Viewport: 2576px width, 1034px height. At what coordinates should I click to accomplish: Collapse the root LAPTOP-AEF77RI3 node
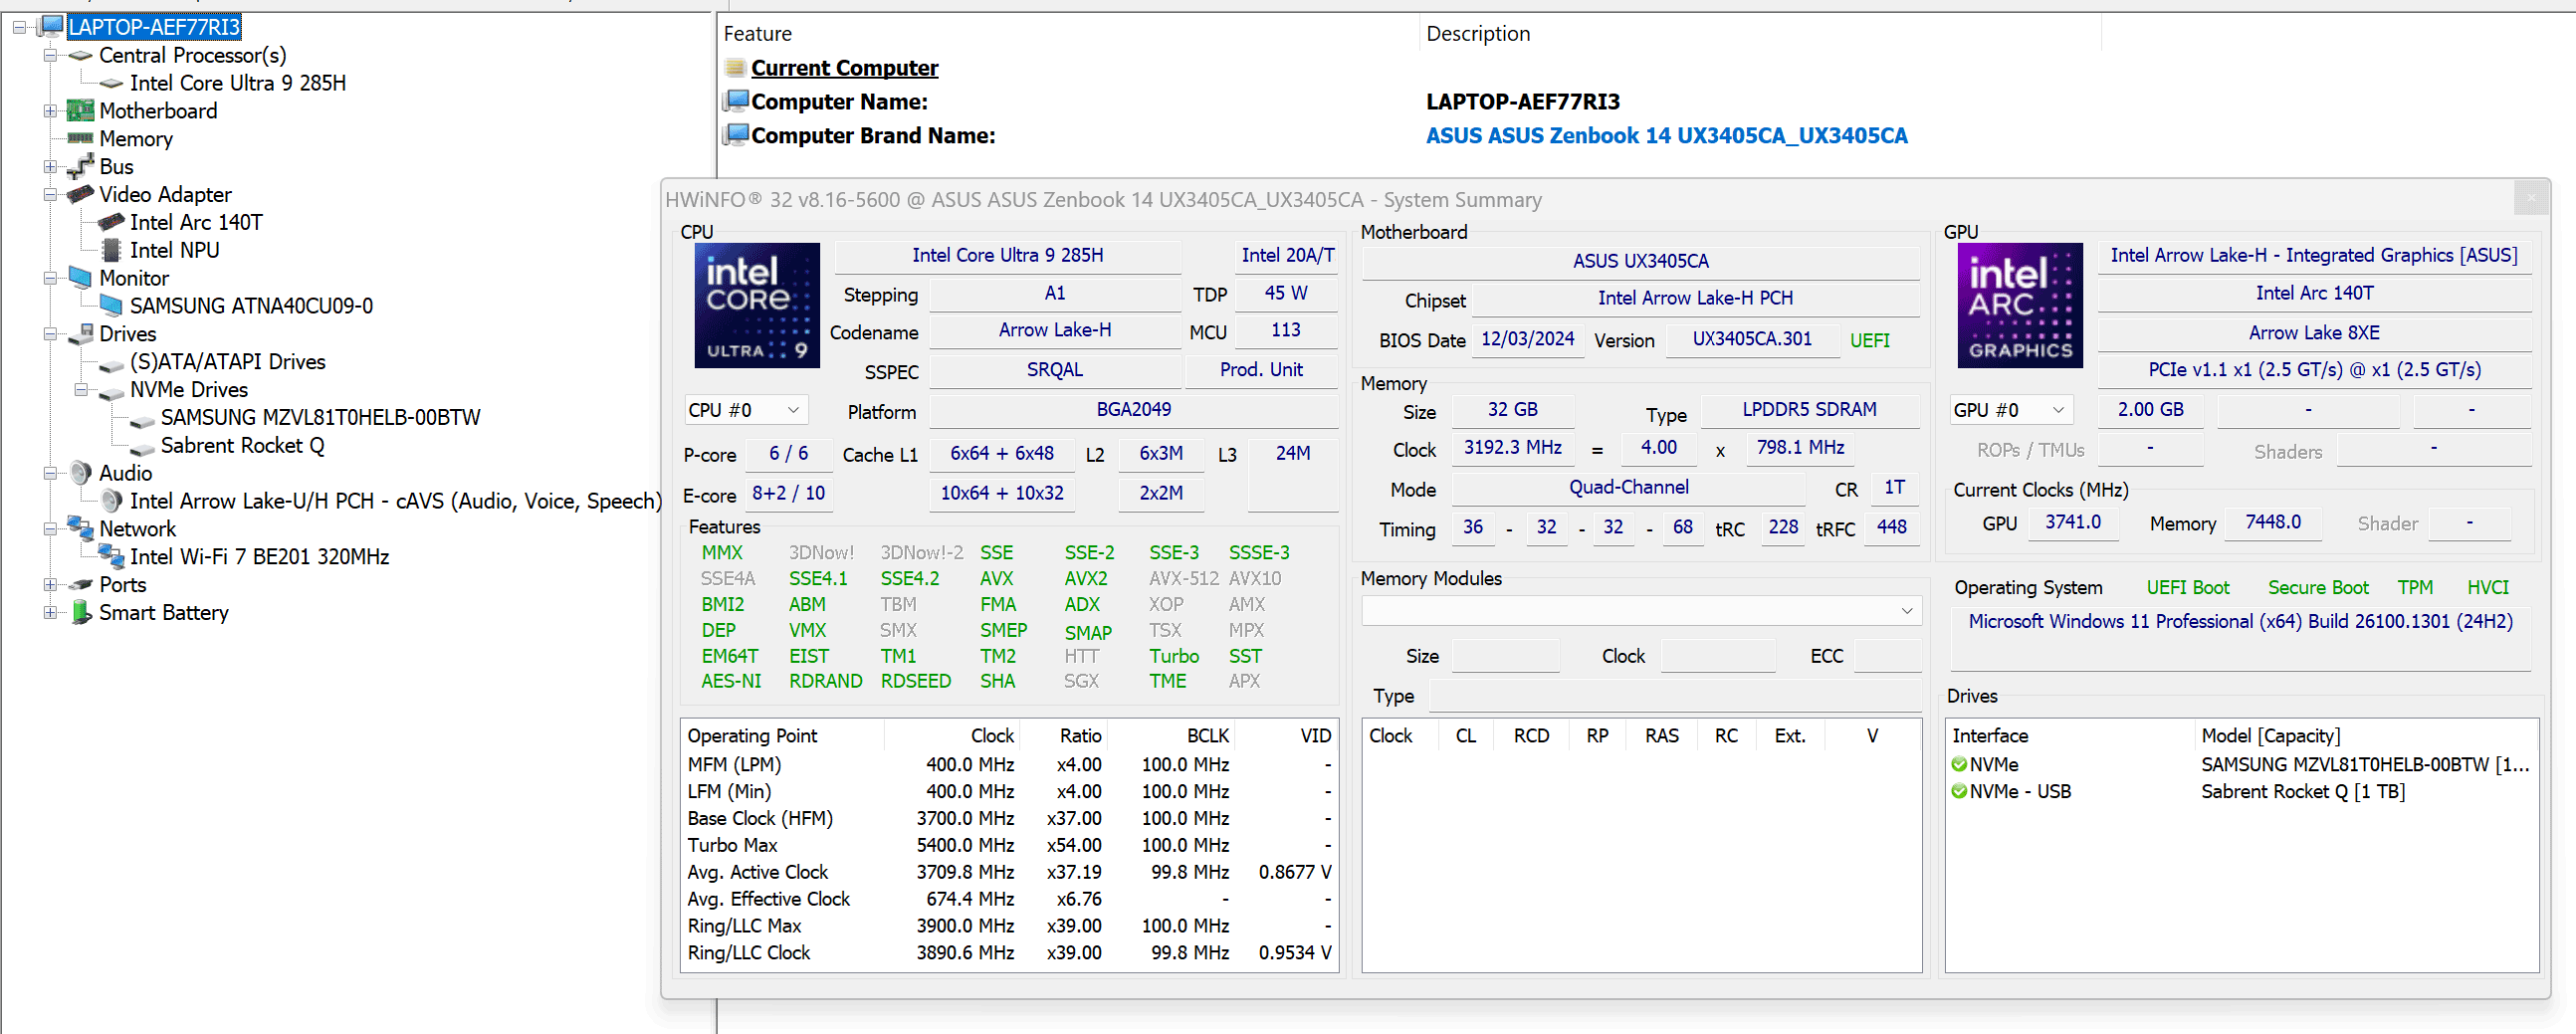click(x=19, y=28)
